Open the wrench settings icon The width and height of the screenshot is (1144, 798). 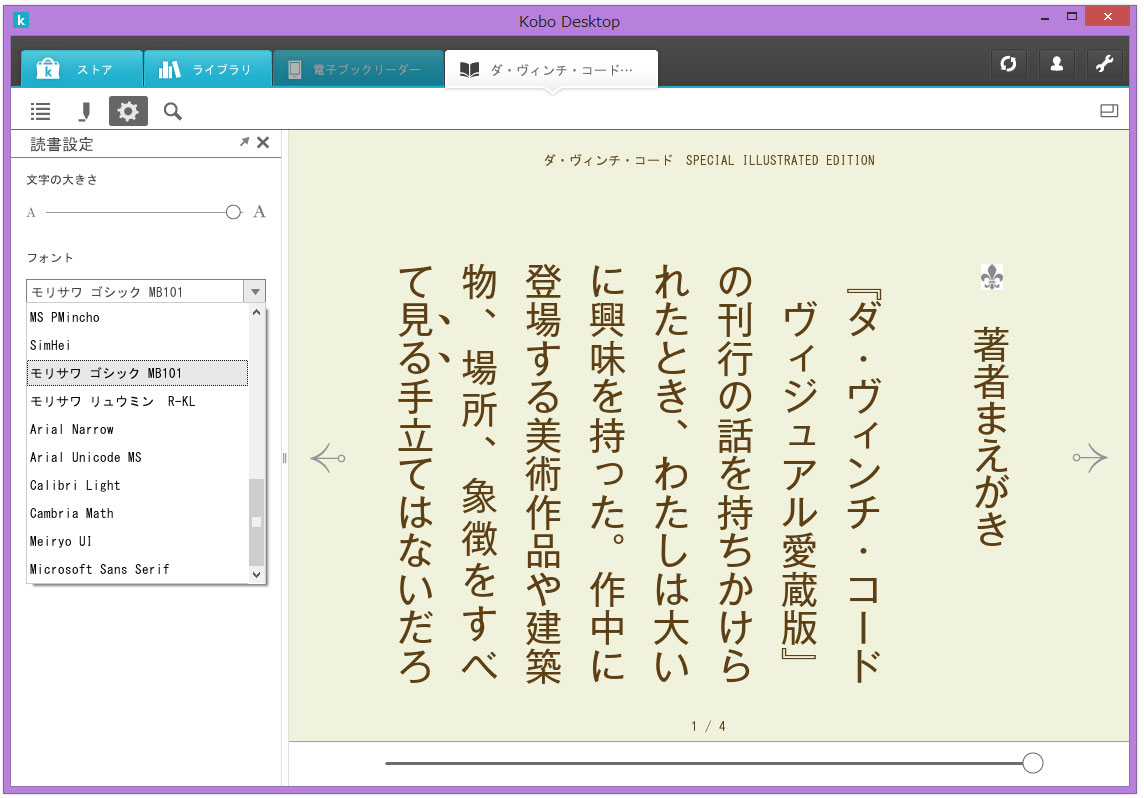[x=1105, y=64]
